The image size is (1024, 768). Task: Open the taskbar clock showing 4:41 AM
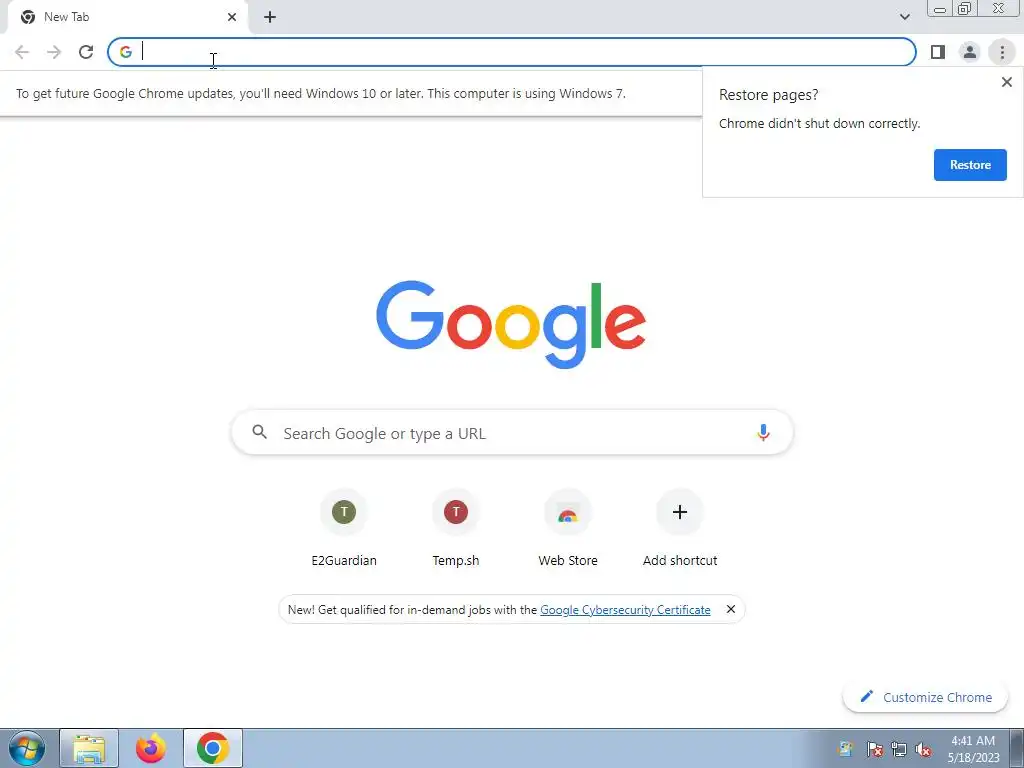click(973, 749)
